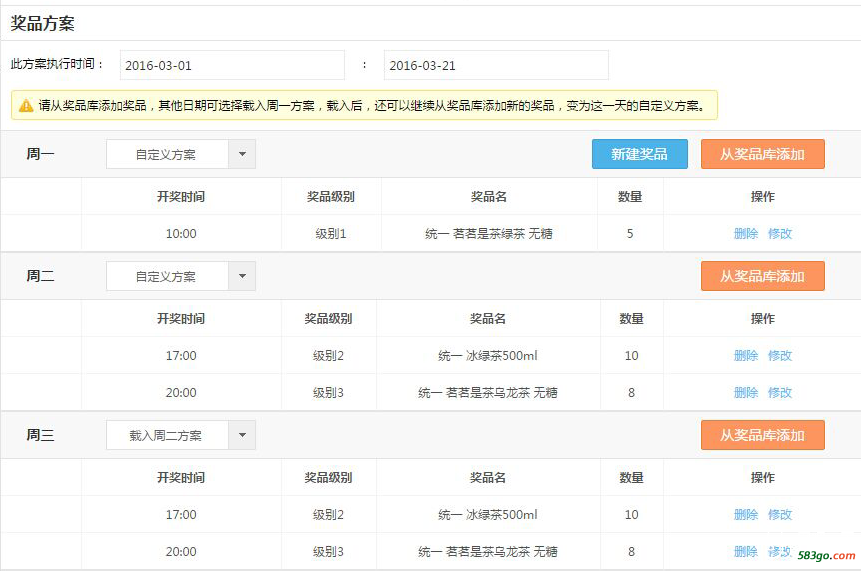Click the 奖品方案 page heading
Viewport: 861px width, 571px height.
coord(42,24)
